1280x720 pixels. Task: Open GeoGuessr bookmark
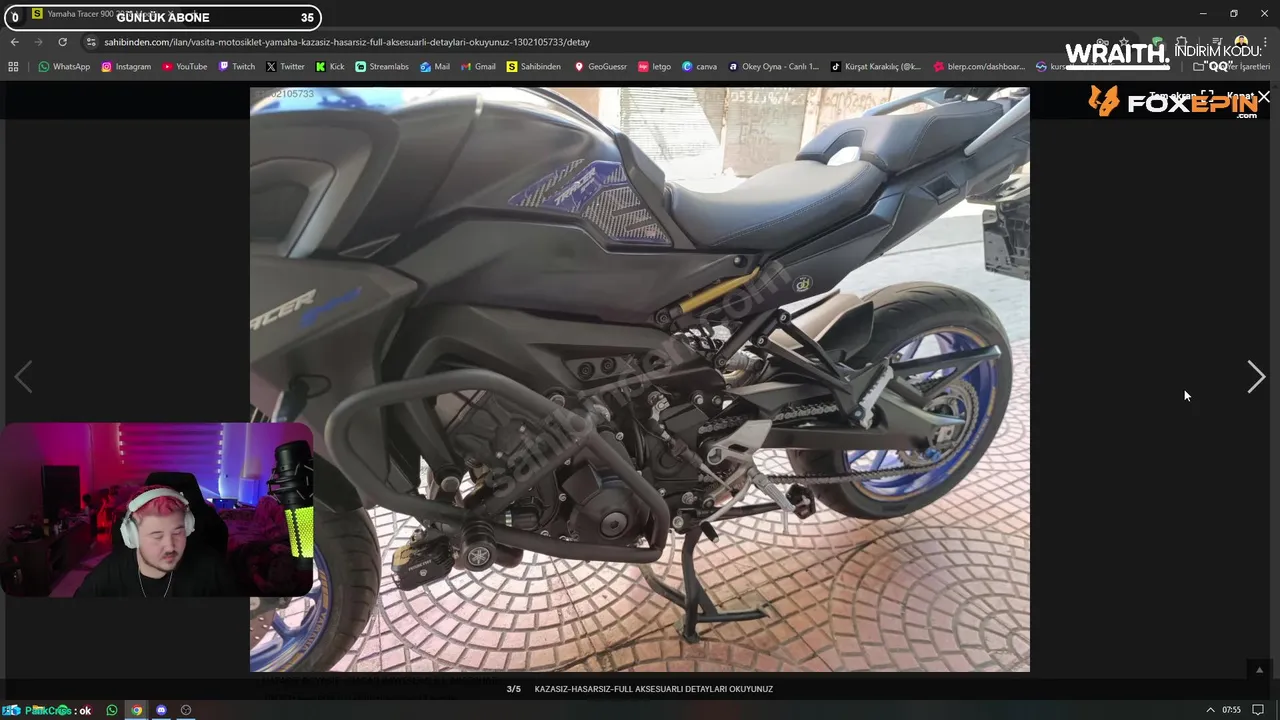pos(600,67)
